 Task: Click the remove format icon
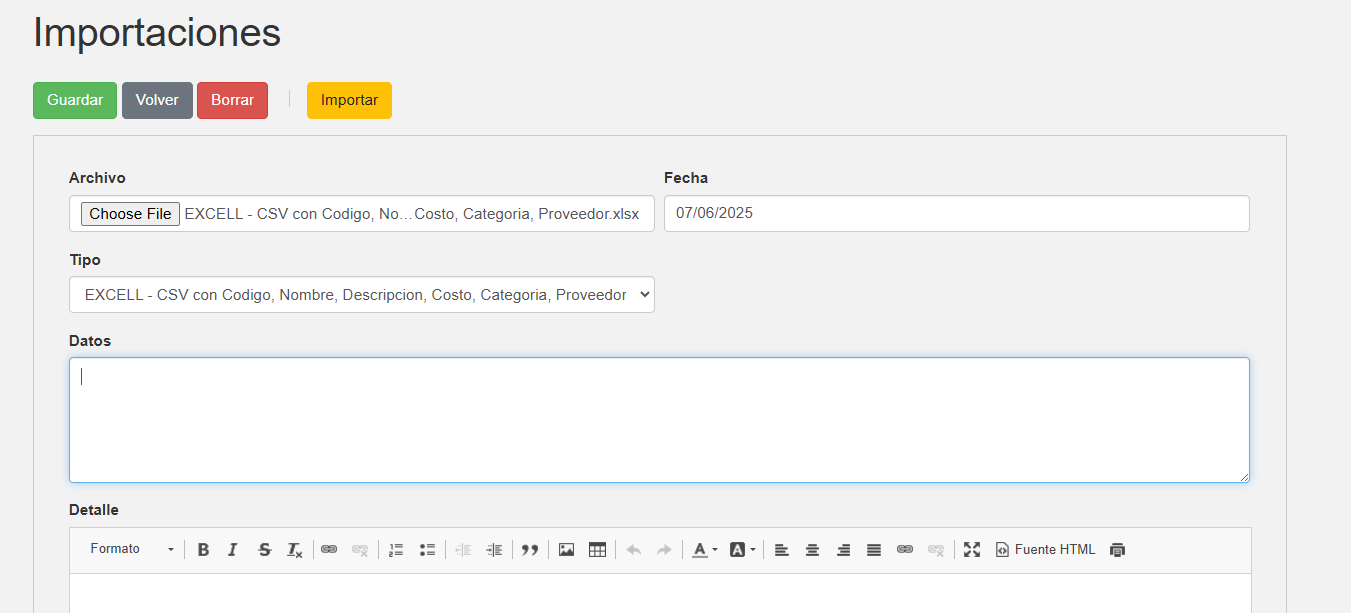[294, 550]
